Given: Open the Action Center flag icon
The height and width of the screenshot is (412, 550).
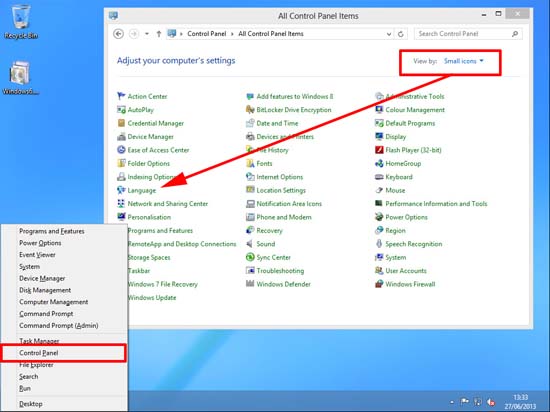Looking at the screenshot, I should pyautogui.click(x=121, y=96).
